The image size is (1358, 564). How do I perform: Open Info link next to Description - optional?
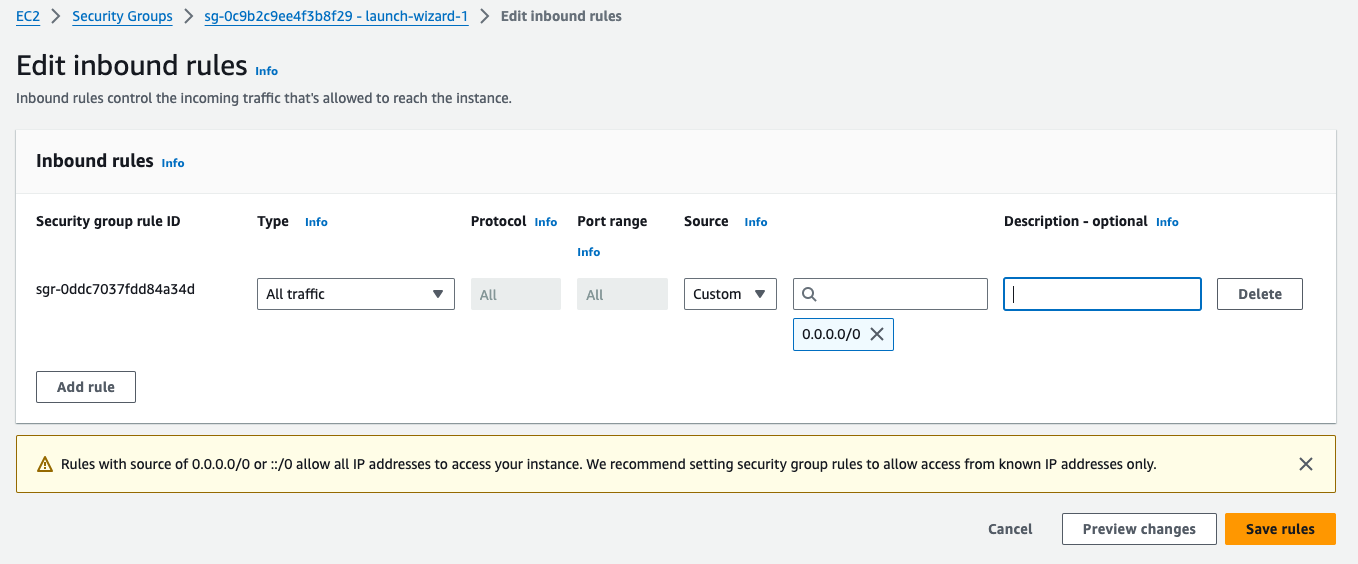[1167, 222]
